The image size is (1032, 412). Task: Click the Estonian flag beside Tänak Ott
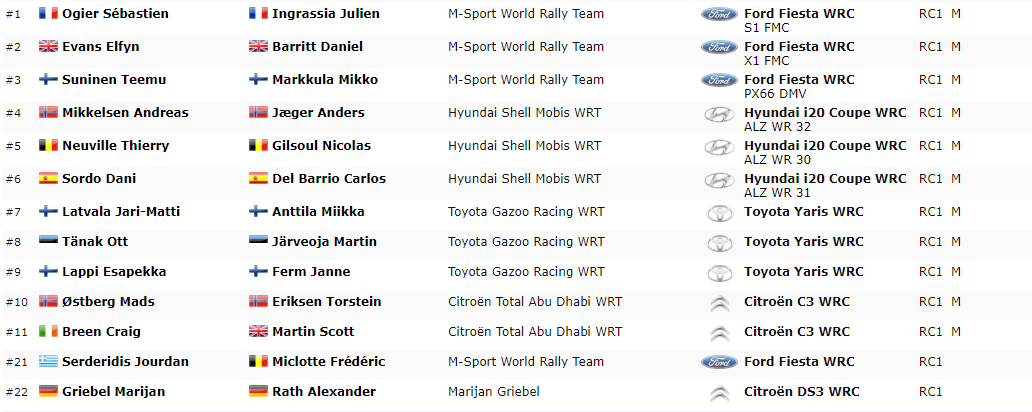[48, 241]
